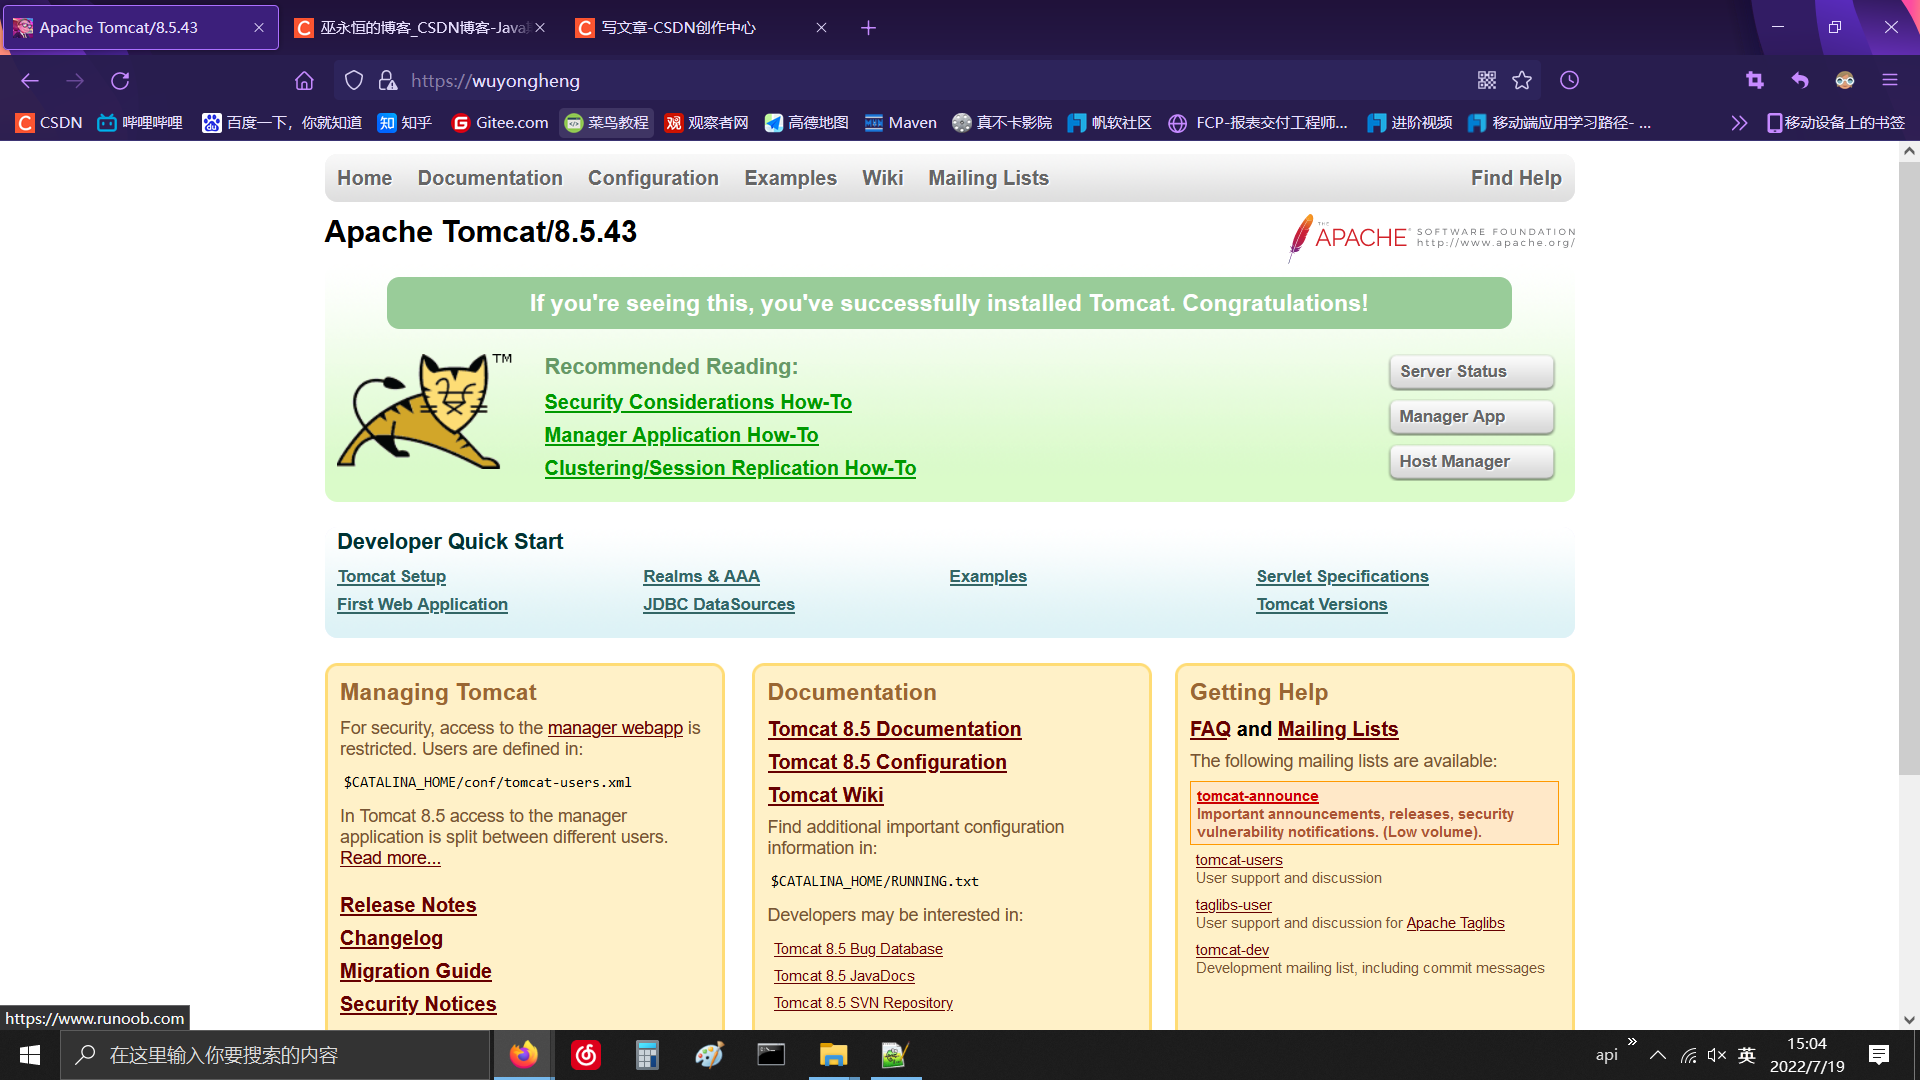Viewport: 1920px width, 1080px height.
Task: Click the shield tracking protection icon
Action: pos(354,81)
